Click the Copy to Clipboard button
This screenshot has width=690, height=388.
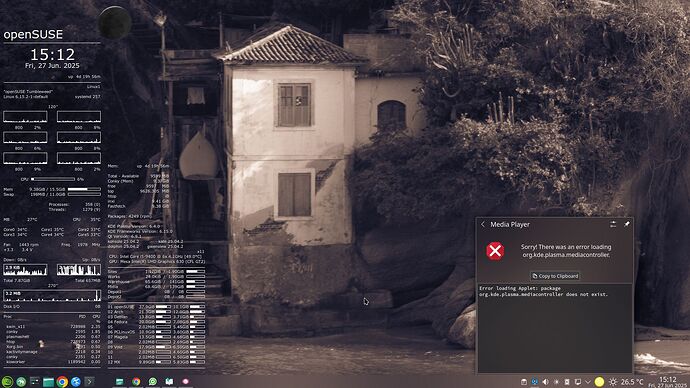(555, 276)
